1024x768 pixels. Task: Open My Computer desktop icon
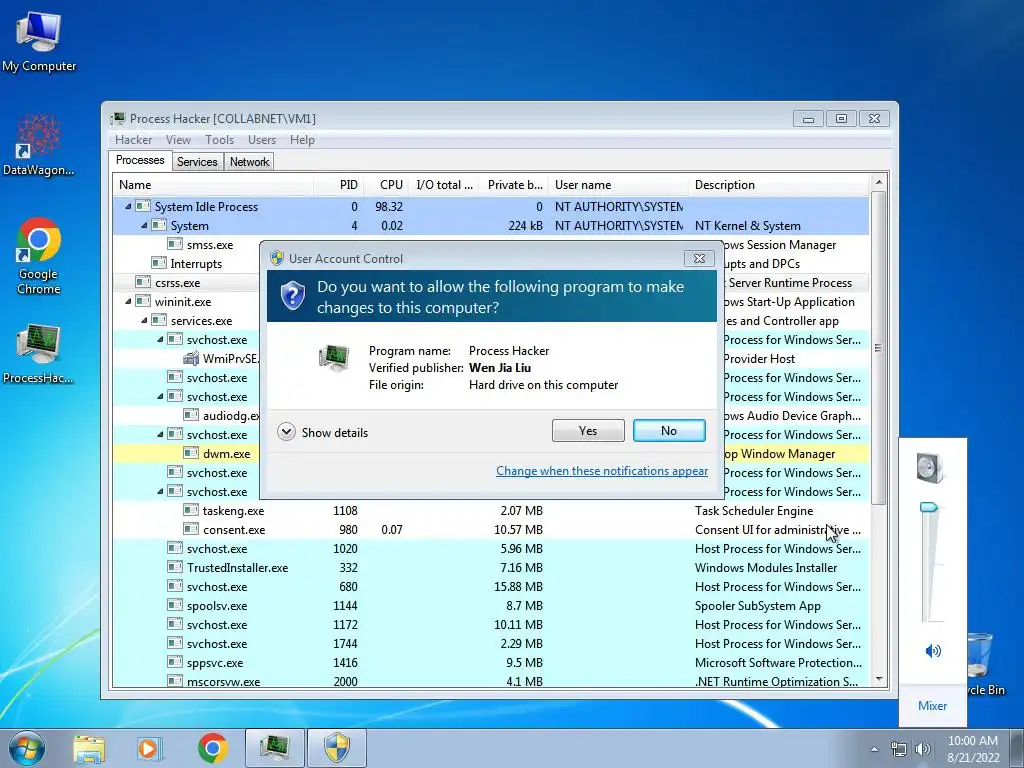(39, 42)
